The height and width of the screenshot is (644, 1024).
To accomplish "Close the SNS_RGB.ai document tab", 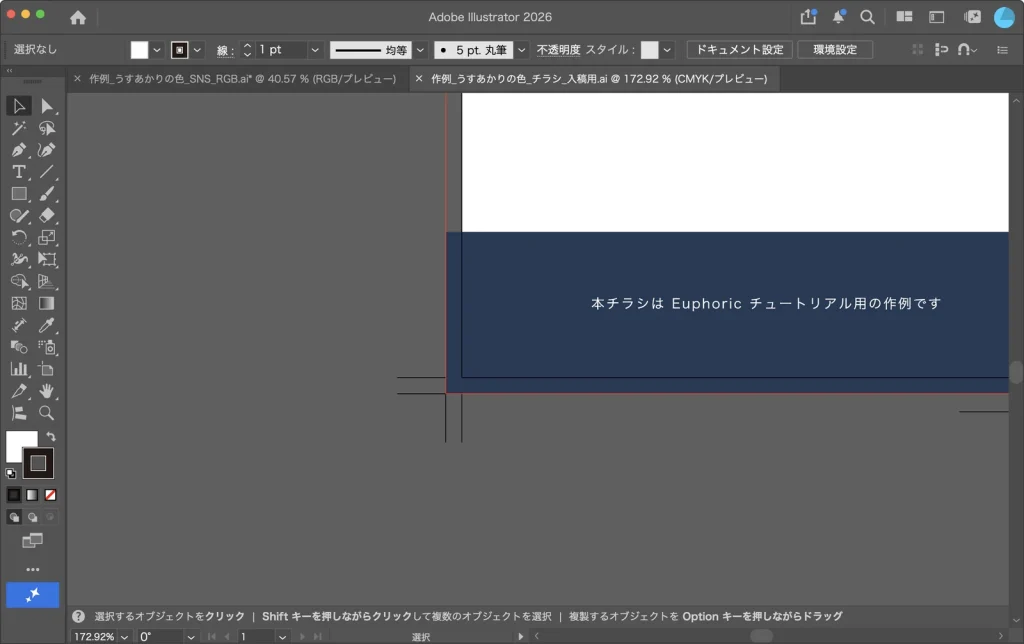I will 77,78.
